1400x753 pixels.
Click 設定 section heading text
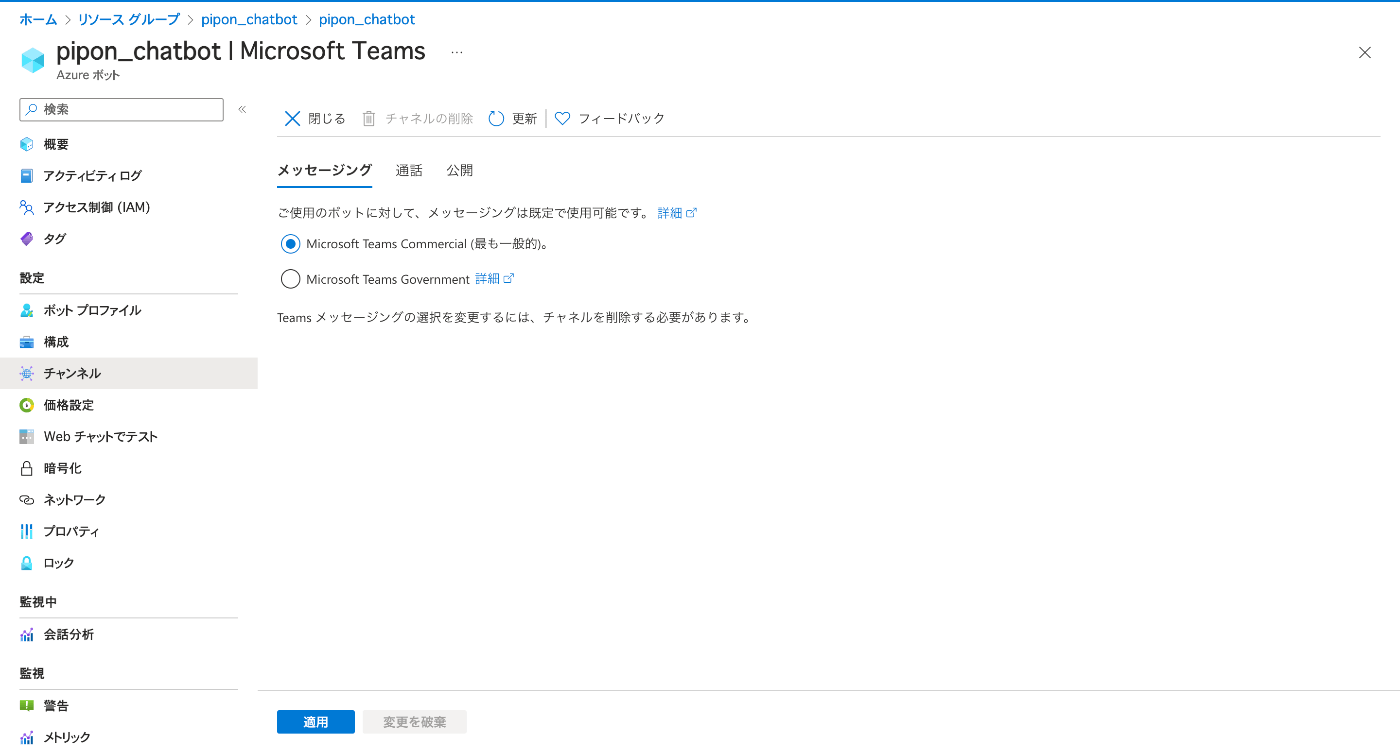pos(32,278)
